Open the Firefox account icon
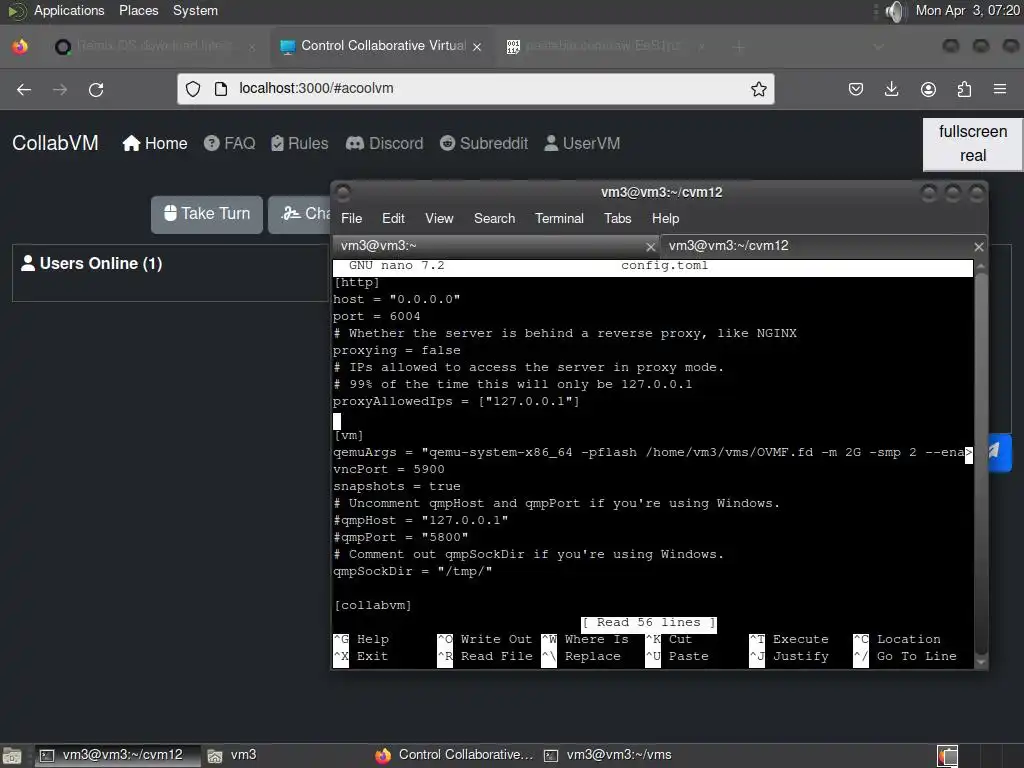The width and height of the screenshot is (1024, 768). (928, 89)
